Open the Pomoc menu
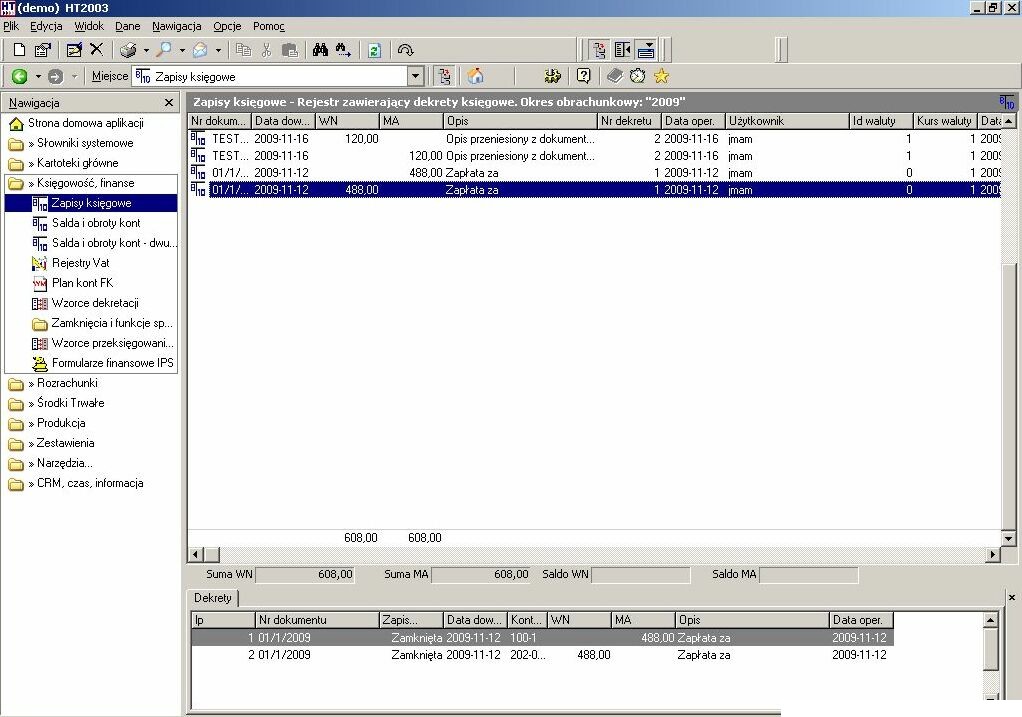 [x=269, y=26]
